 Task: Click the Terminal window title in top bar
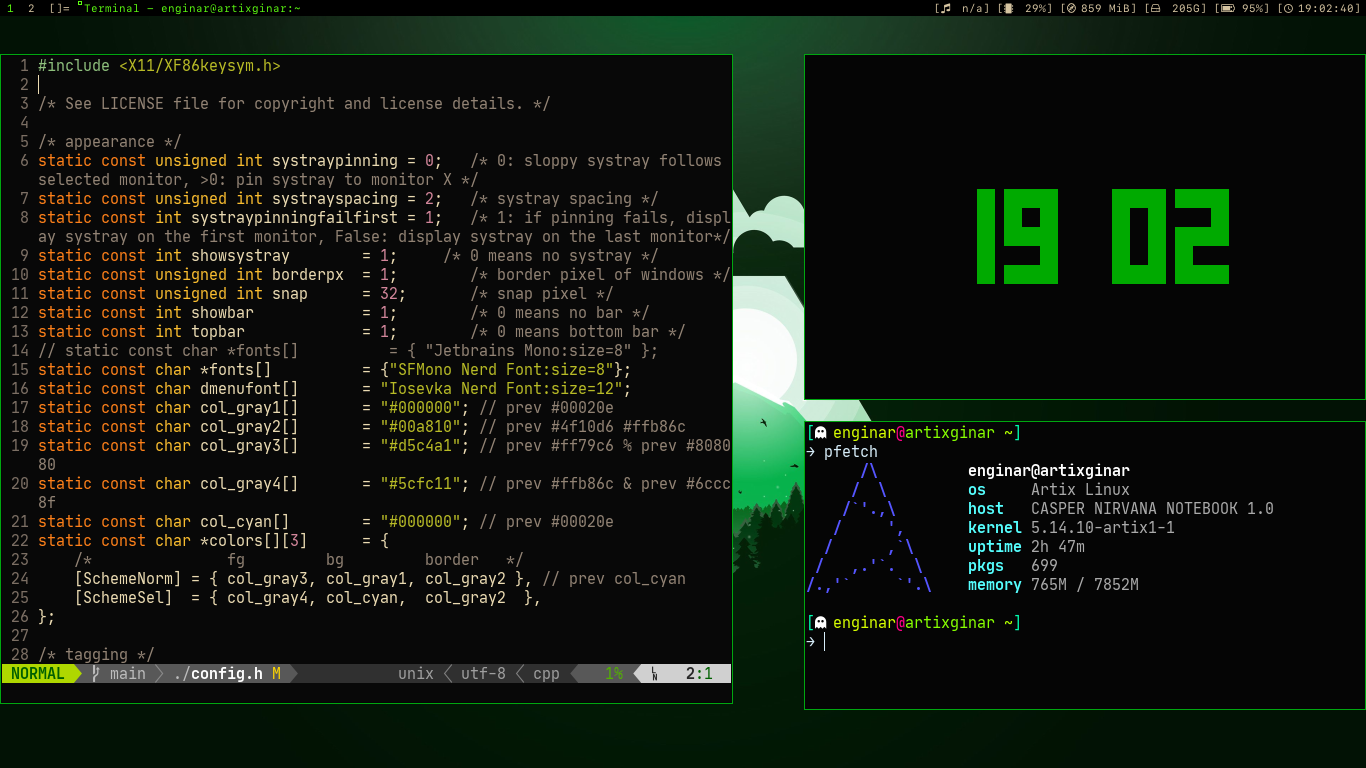click(x=192, y=8)
